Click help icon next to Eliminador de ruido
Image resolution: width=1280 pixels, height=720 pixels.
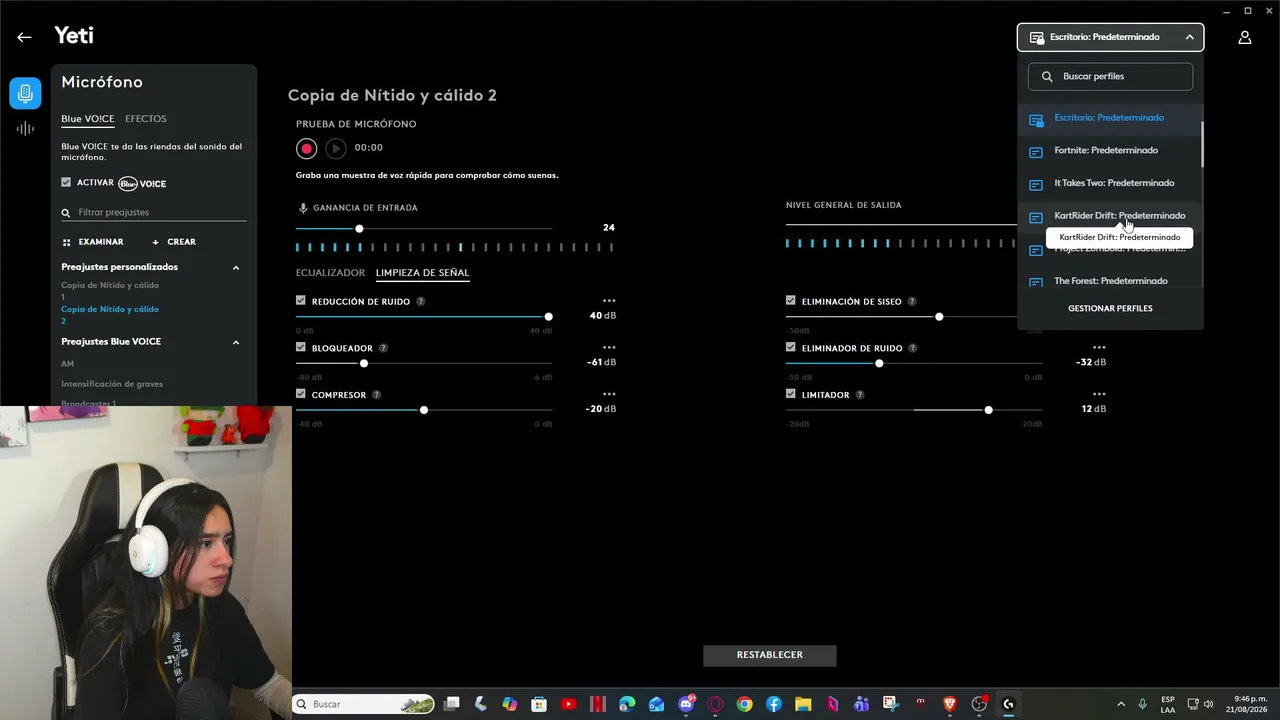click(913, 348)
